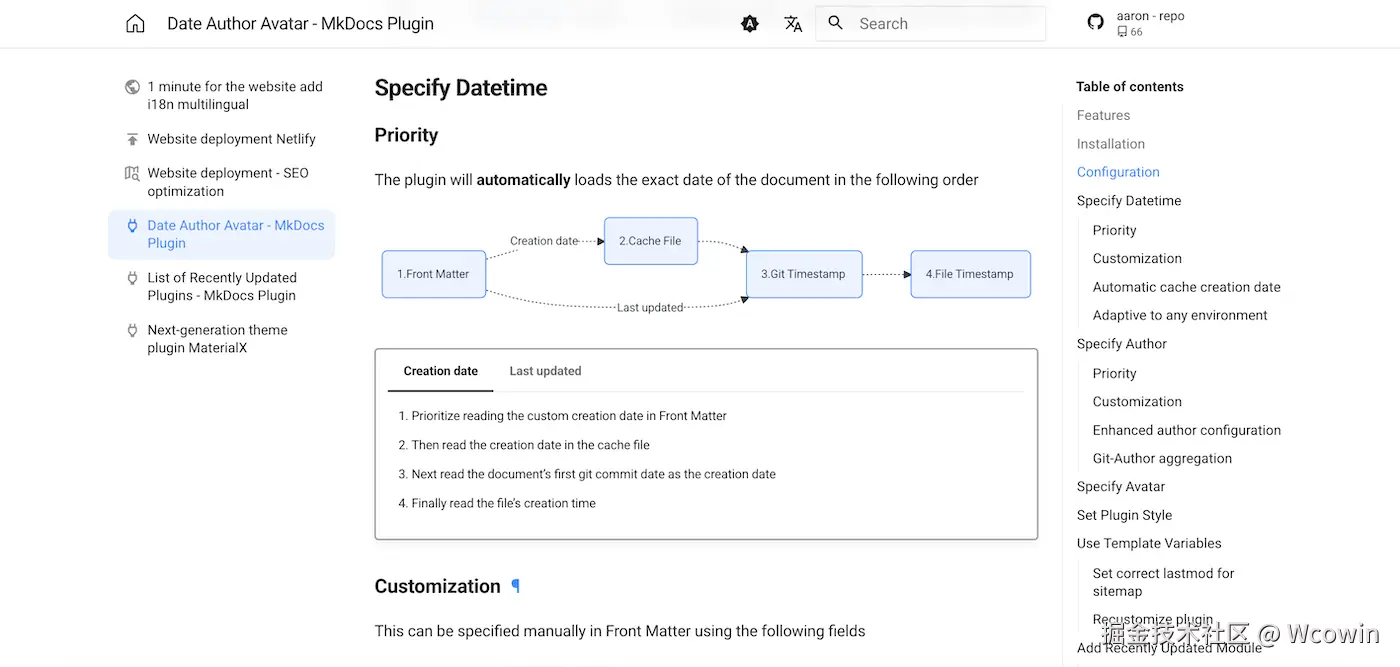1400x667 pixels.
Task: Open the language translation selector
Action: [x=793, y=24]
